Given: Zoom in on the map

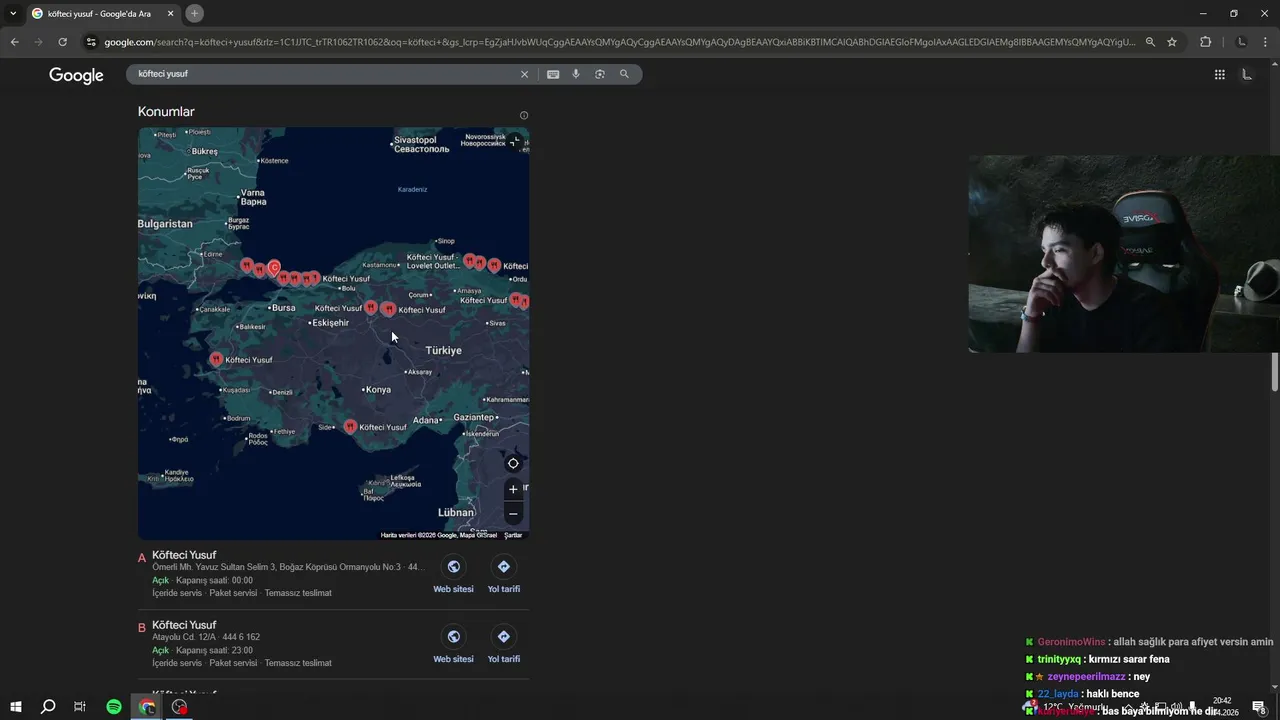Looking at the screenshot, I should click(513, 489).
